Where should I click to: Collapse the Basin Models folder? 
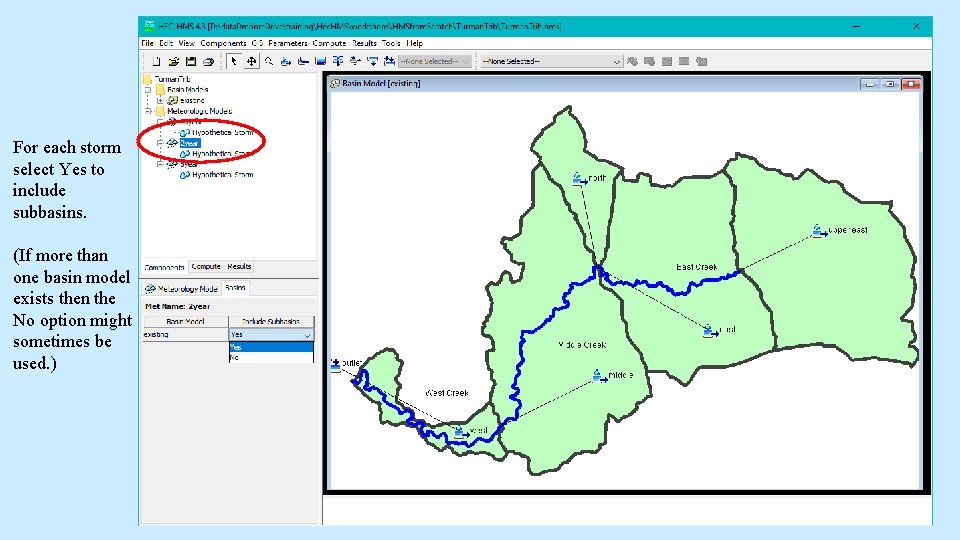point(148,90)
